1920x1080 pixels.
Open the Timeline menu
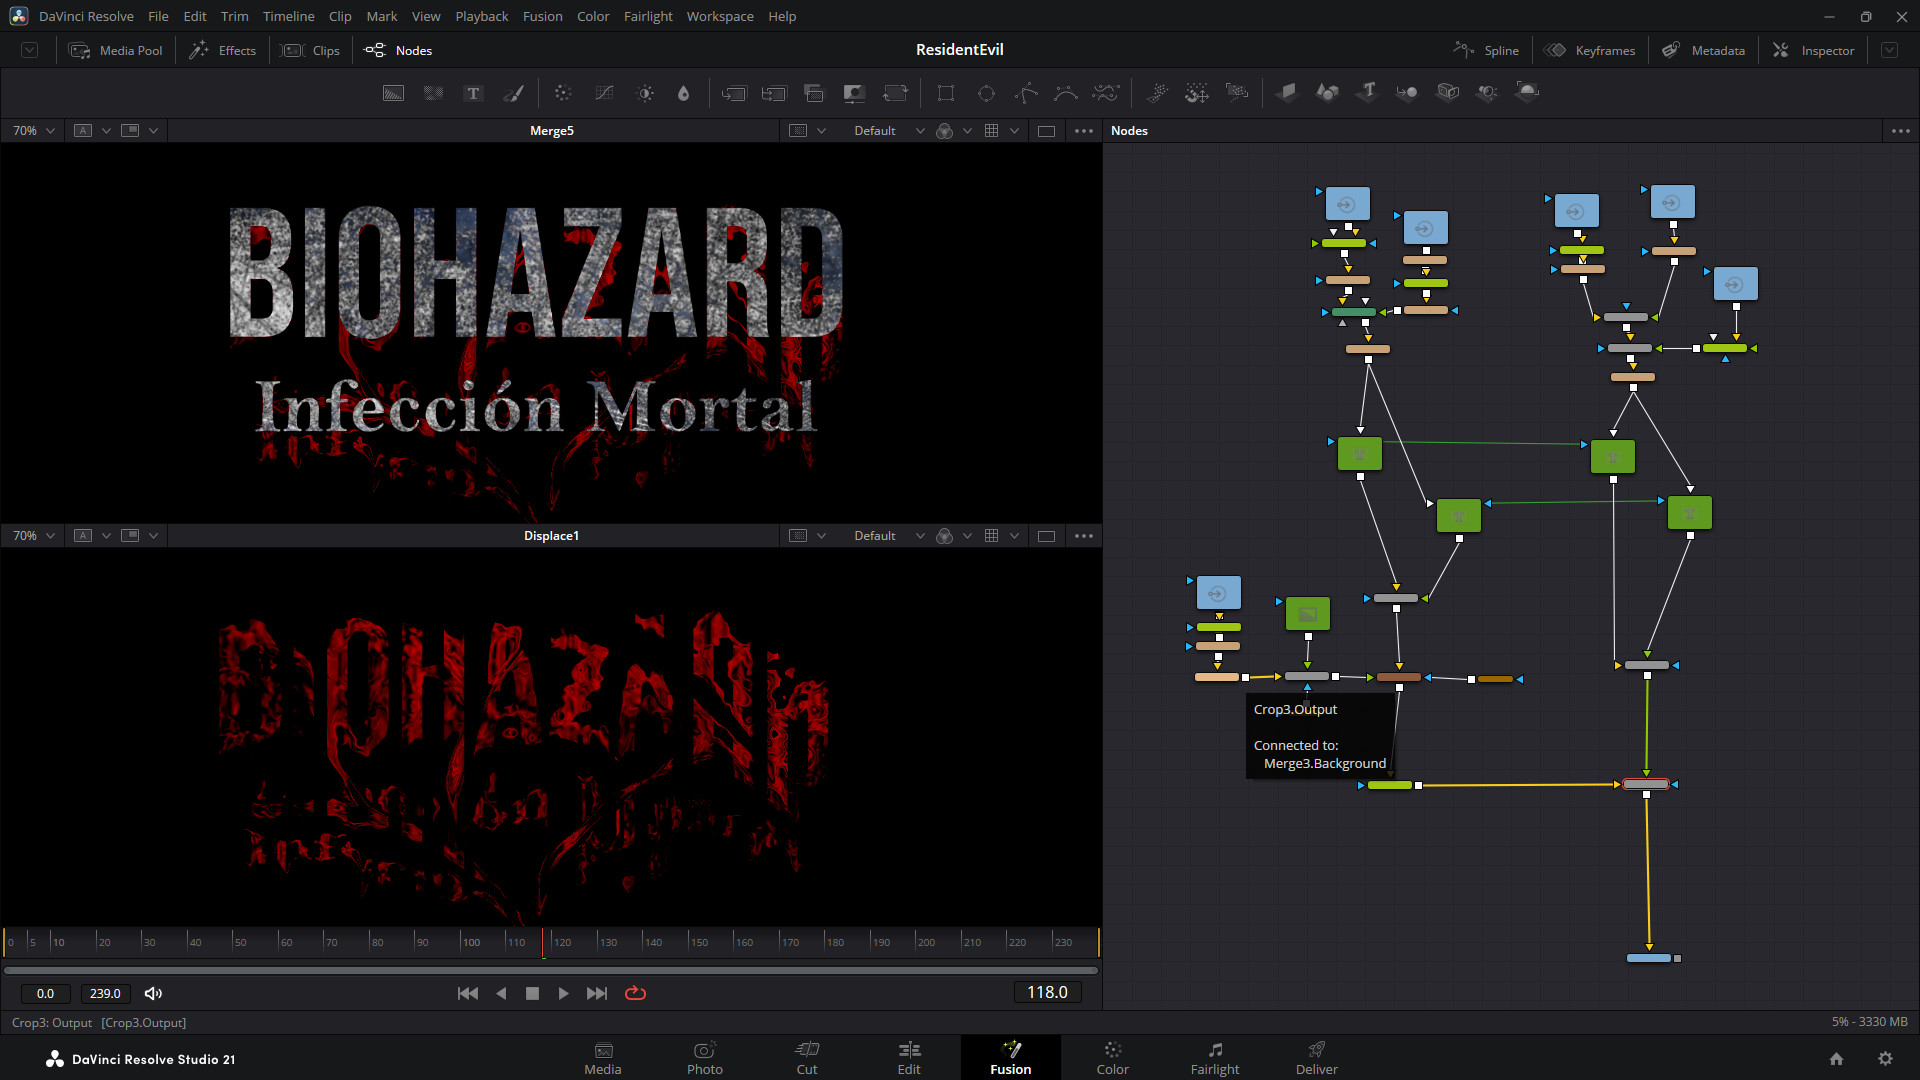click(288, 16)
